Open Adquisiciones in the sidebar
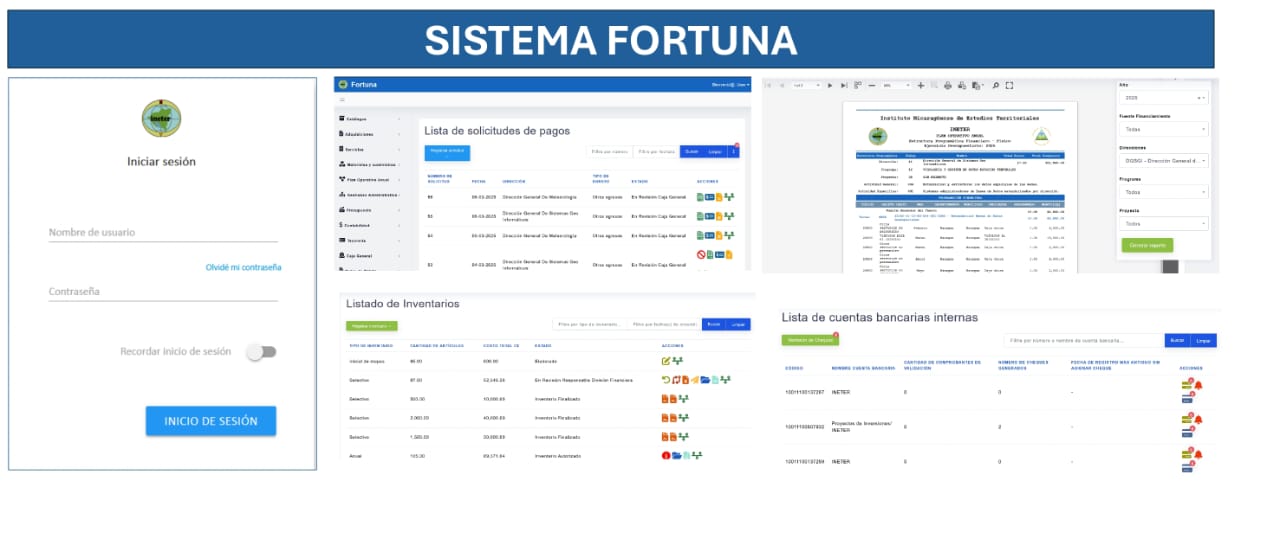1280x552 pixels. [x=369, y=134]
